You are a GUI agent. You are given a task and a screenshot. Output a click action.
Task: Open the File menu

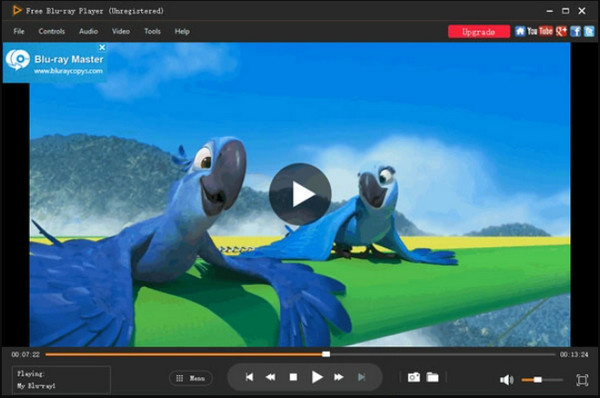(19, 31)
